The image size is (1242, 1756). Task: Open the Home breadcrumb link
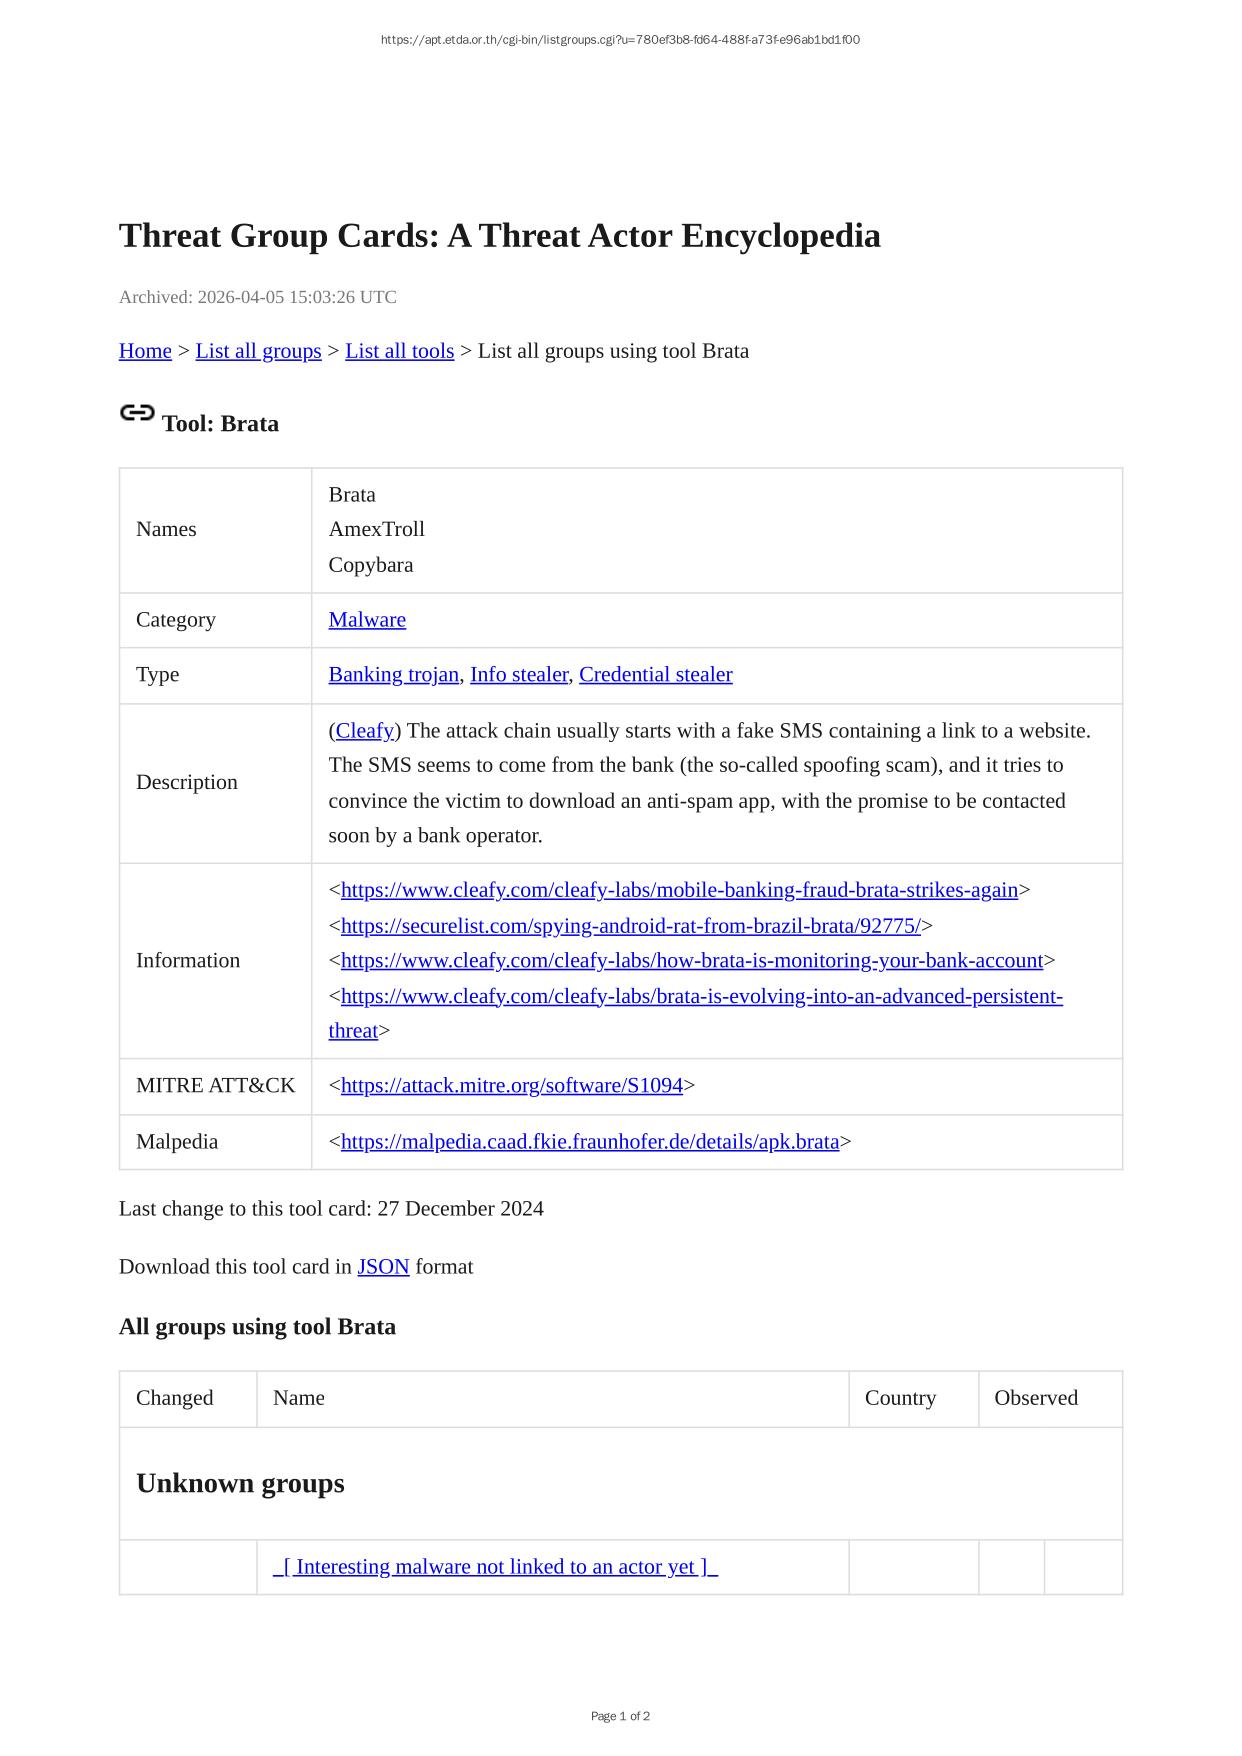pyautogui.click(x=145, y=351)
